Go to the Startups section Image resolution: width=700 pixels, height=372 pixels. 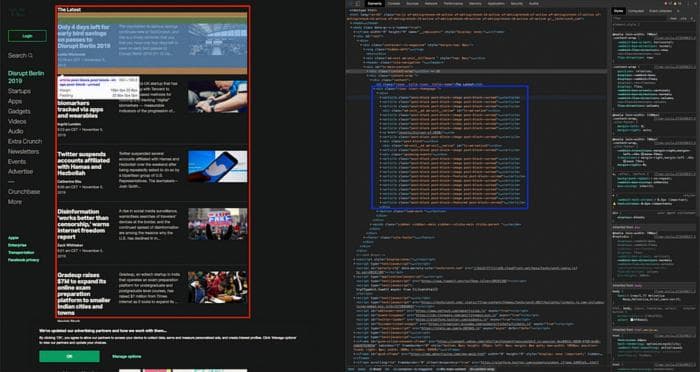pyautogui.click(x=19, y=91)
